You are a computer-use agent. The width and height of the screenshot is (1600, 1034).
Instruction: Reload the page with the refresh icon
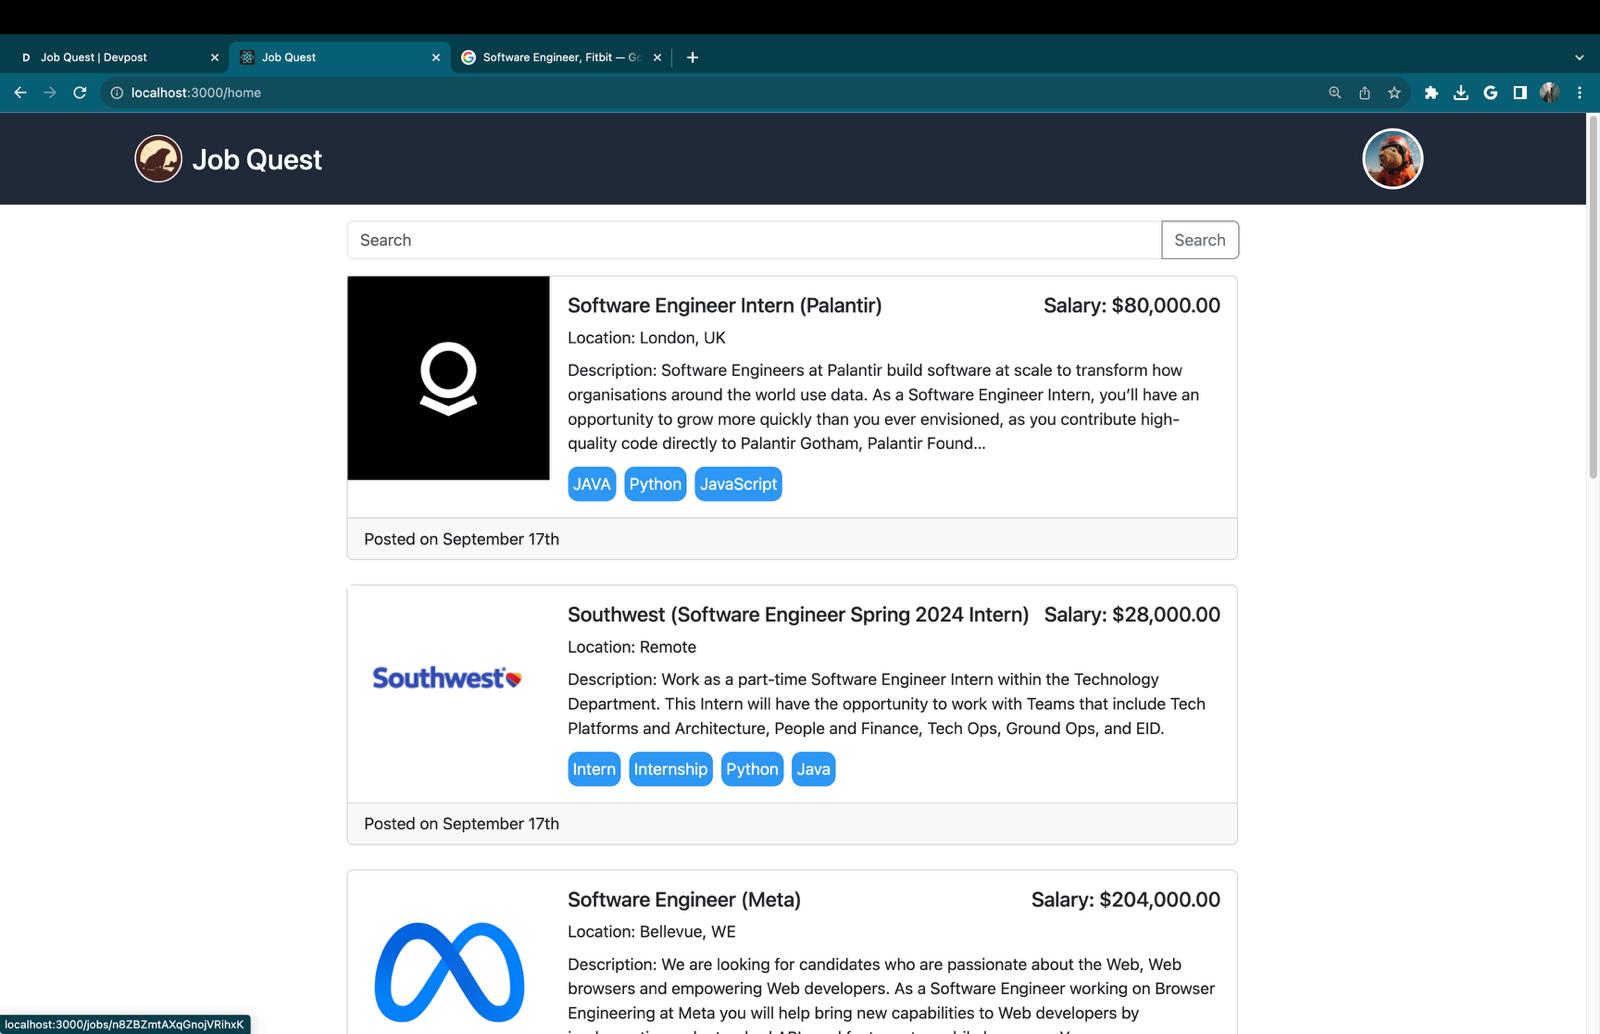point(80,93)
